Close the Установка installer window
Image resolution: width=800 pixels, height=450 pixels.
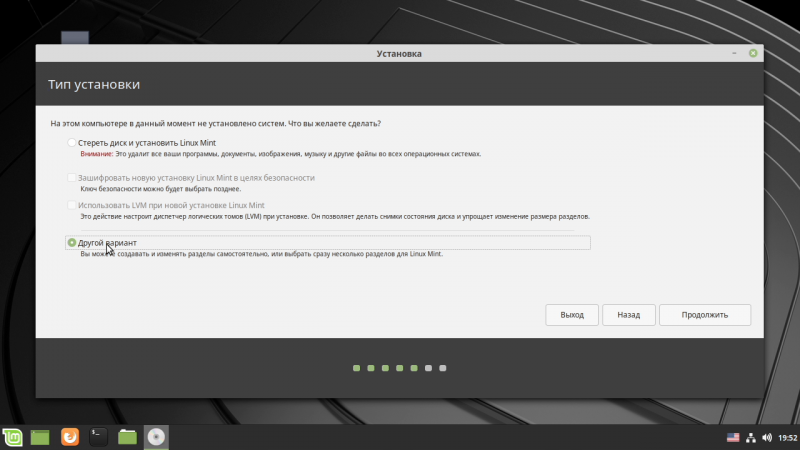753,53
